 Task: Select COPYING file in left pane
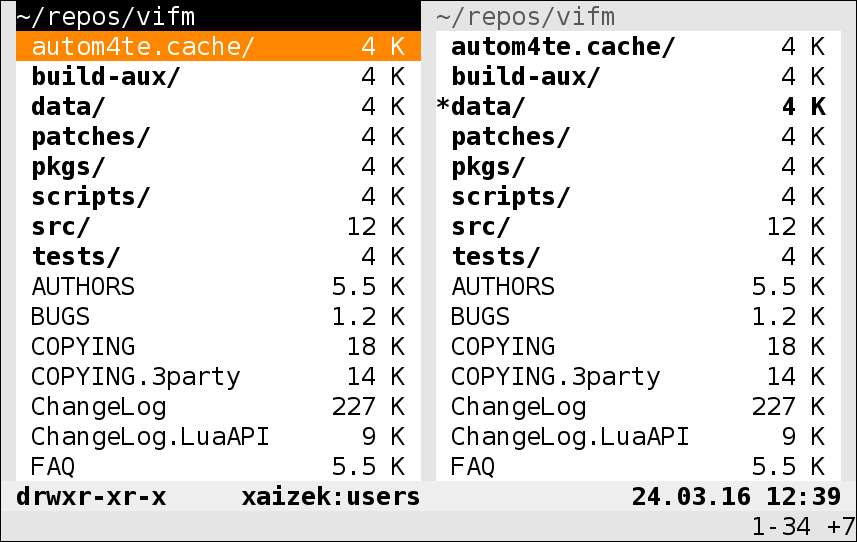click(218, 346)
